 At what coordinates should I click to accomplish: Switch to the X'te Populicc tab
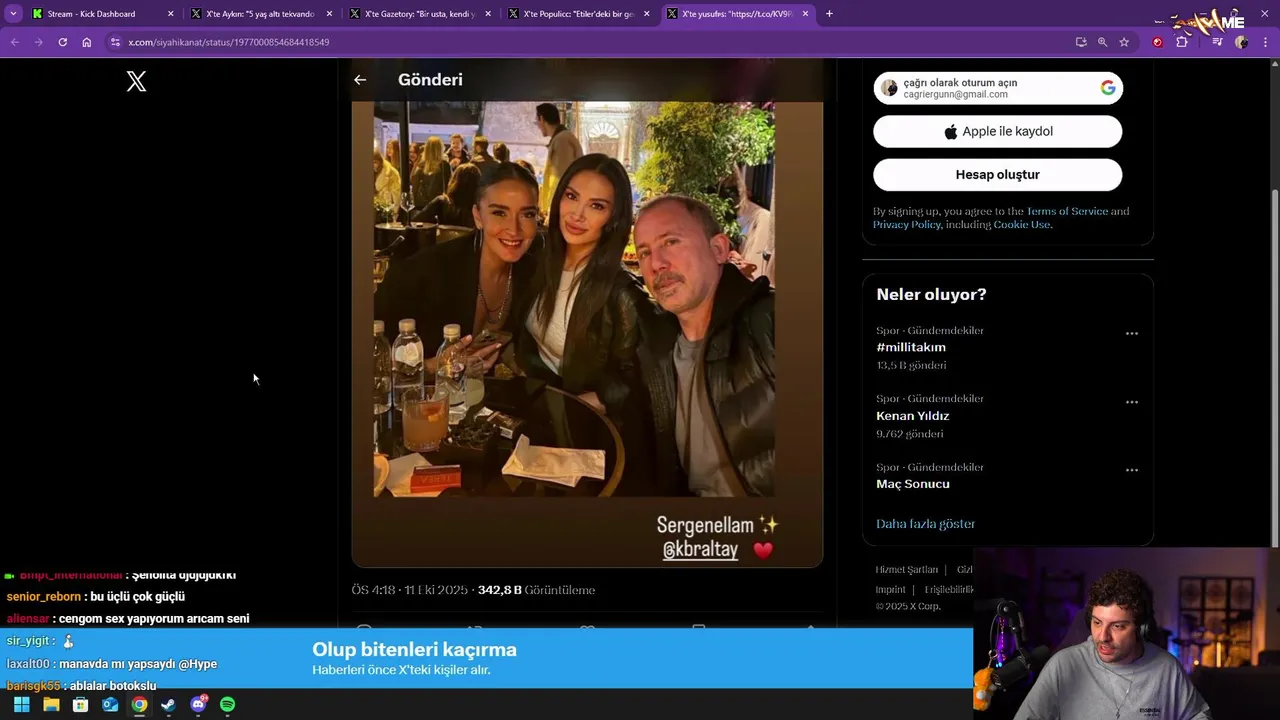coord(578,14)
